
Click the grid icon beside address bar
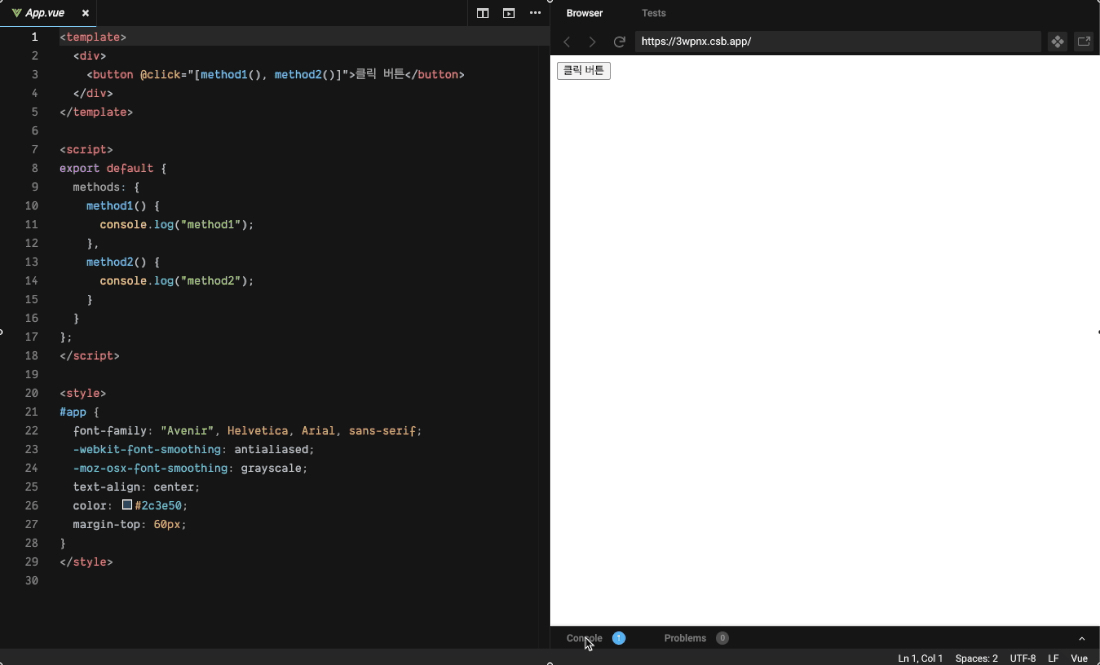click(1057, 41)
